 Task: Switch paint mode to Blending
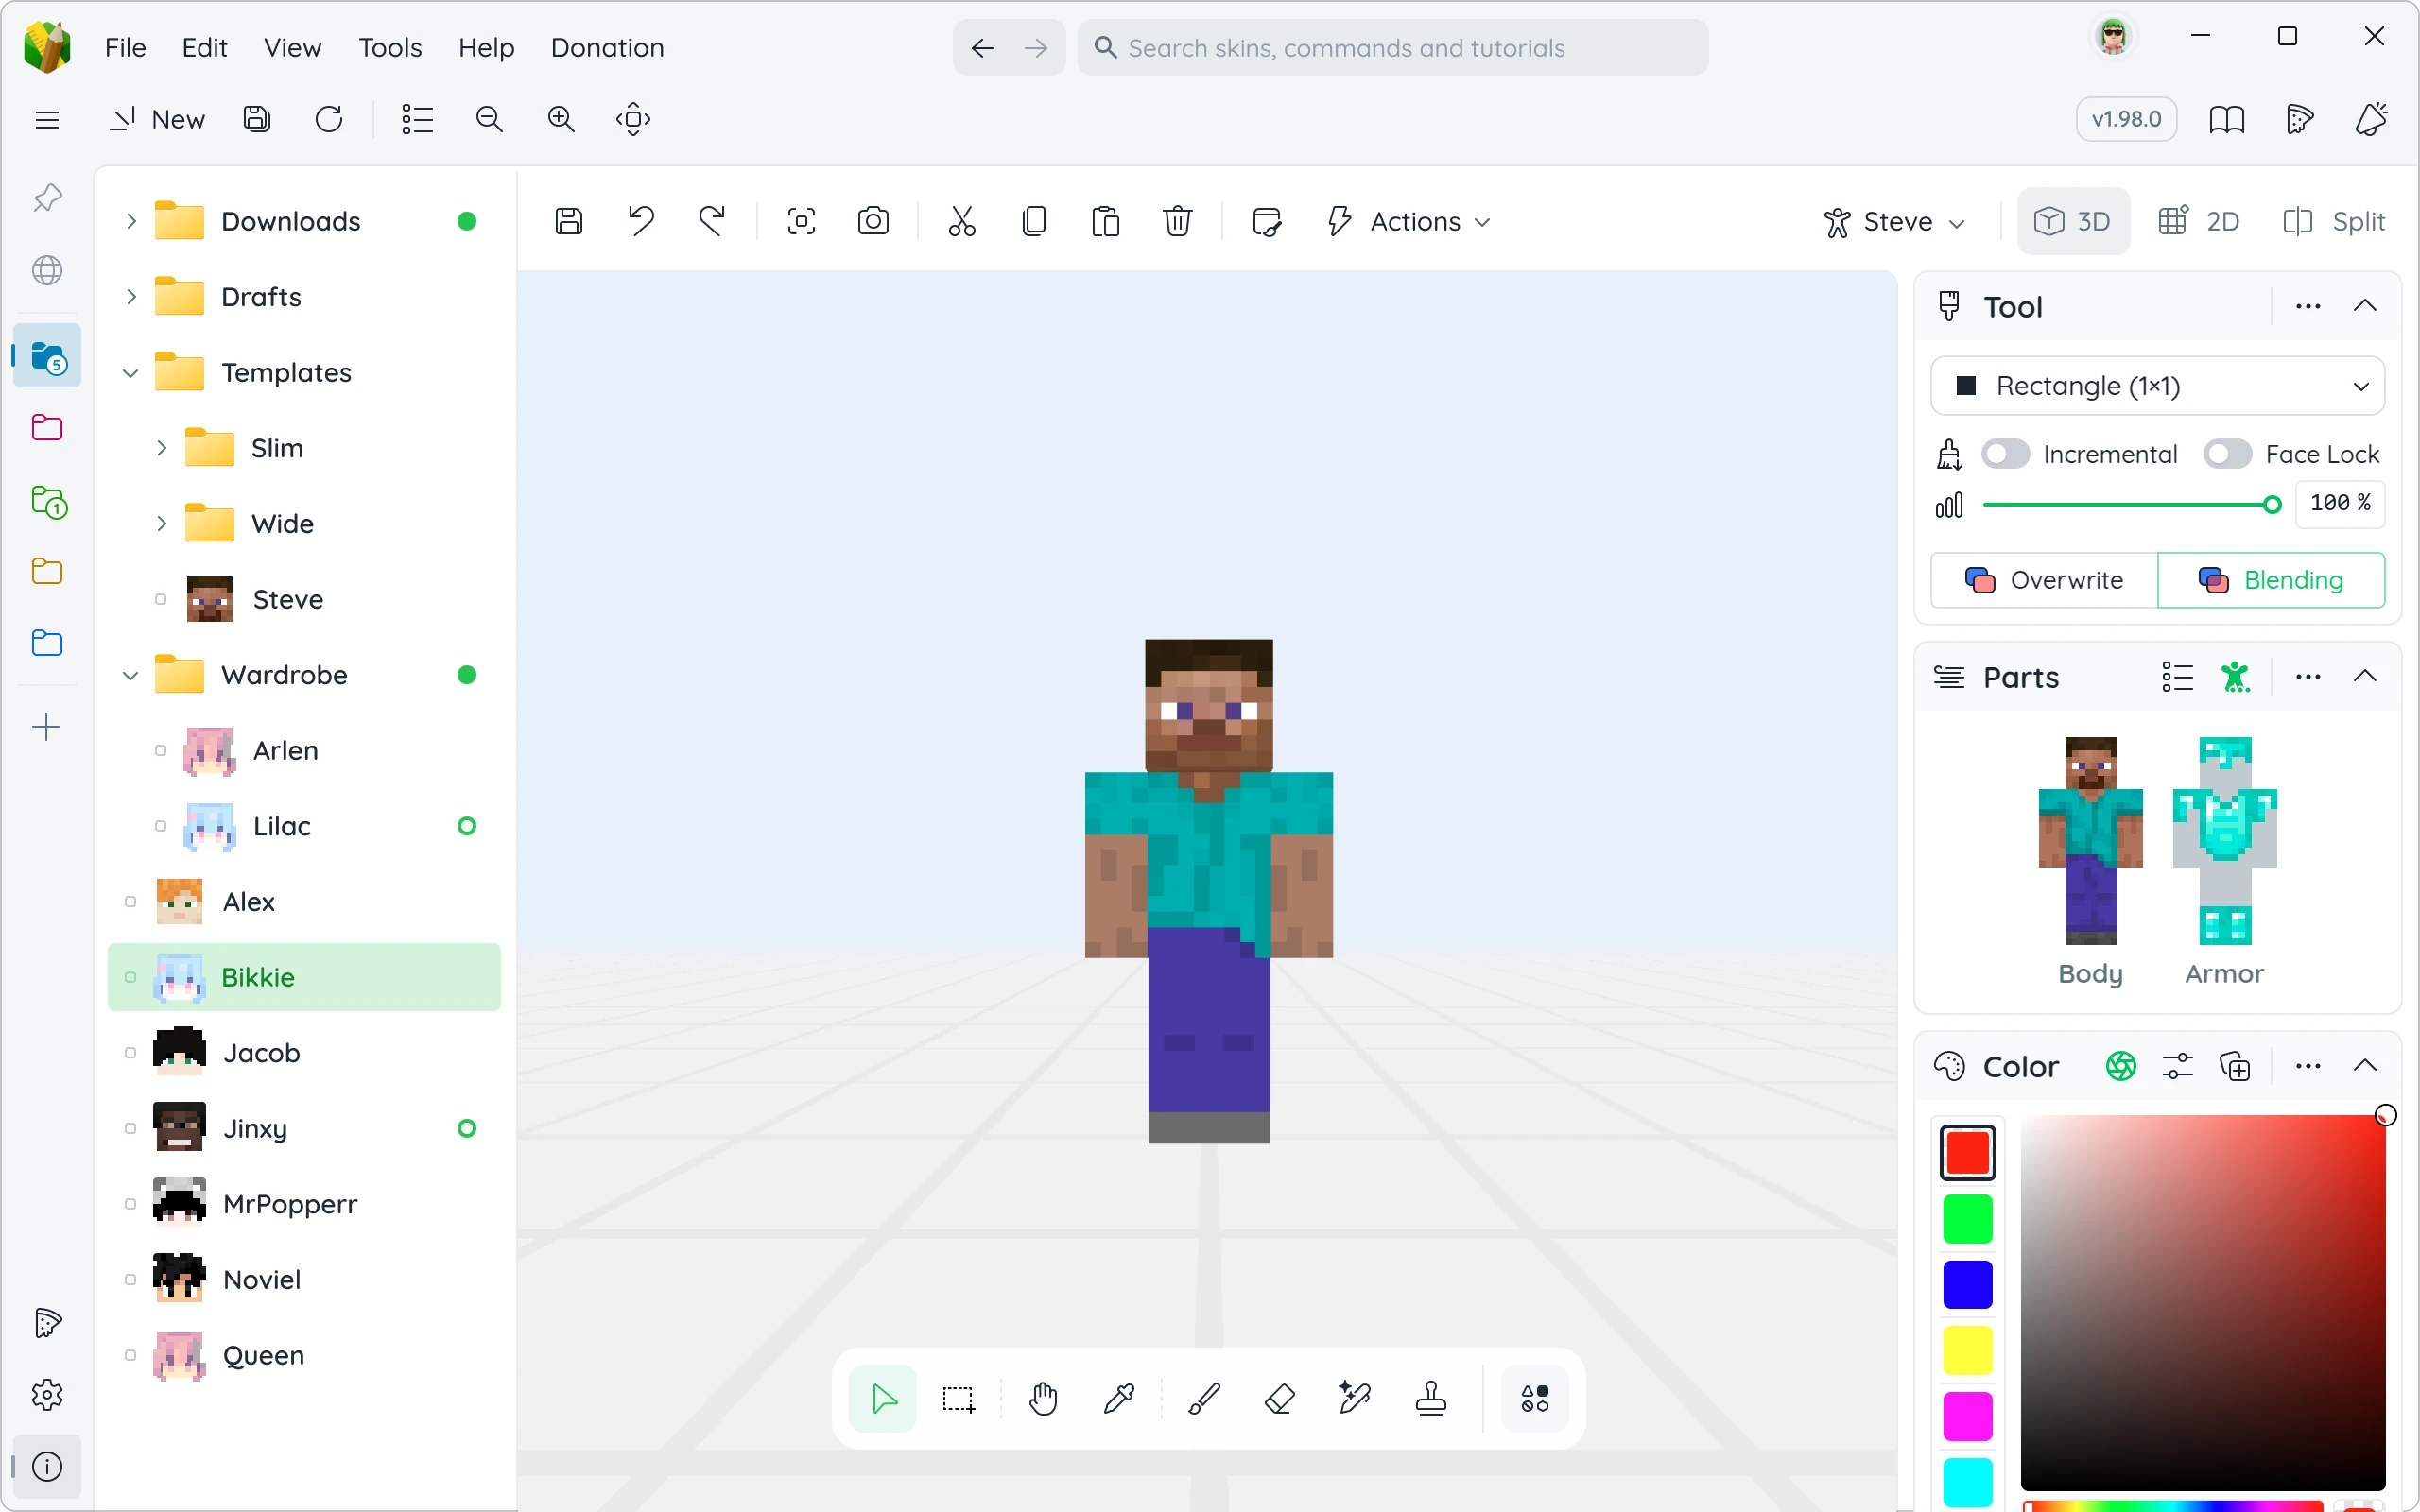pyautogui.click(x=2271, y=580)
